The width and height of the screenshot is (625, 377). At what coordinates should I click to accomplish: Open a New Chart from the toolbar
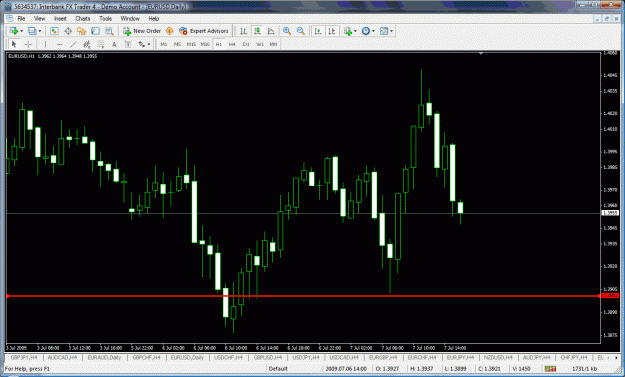(14, 31)
